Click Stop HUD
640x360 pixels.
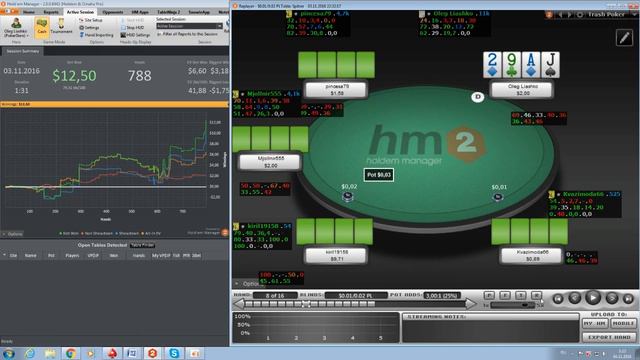pyautogui.click(x=132, y=27)
